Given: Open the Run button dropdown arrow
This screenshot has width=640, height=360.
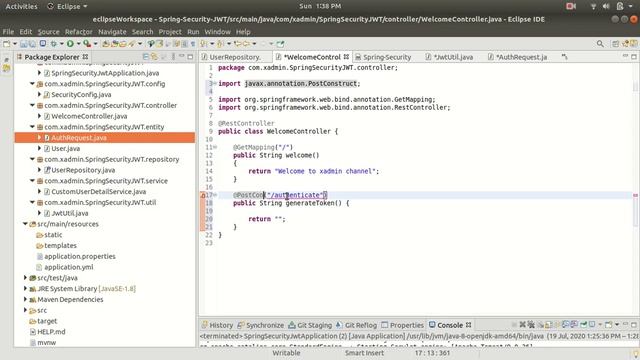Looking at the screenshot, I should pos(78,44).
